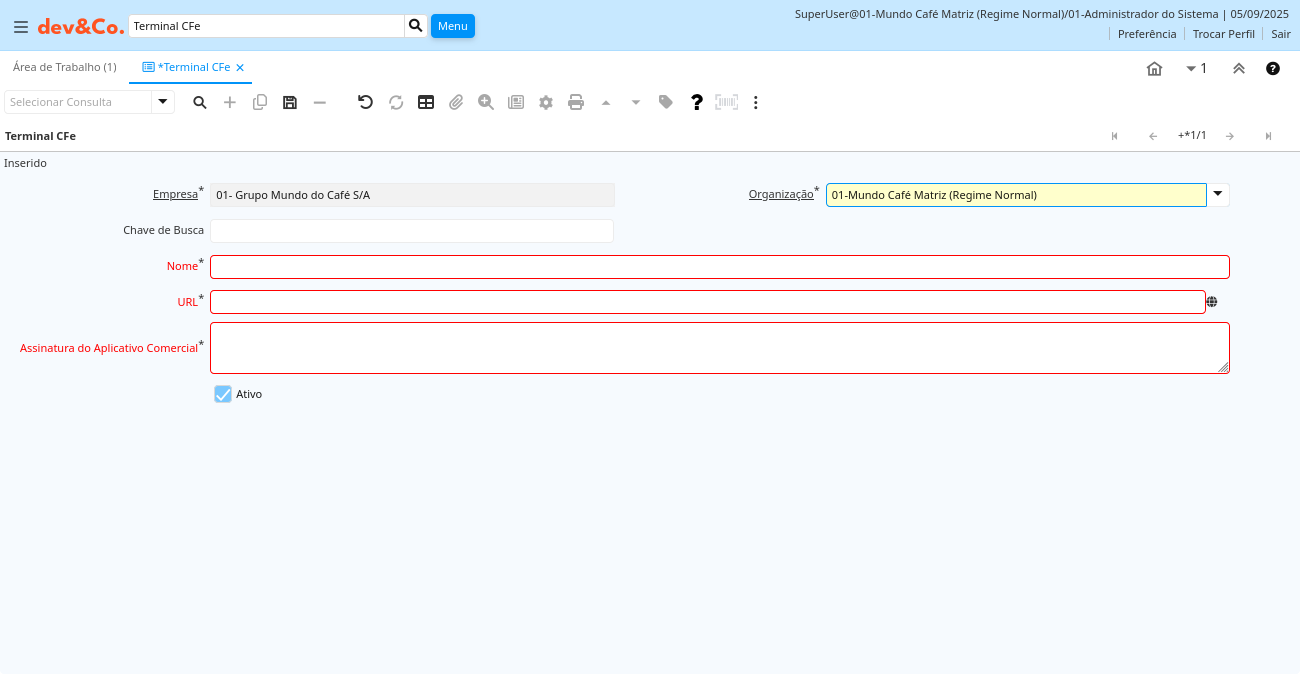Viewport: 1300px width, 674px height.
Task: Click the Trocar Perfil link
Action: click(x=1223, y=34)
